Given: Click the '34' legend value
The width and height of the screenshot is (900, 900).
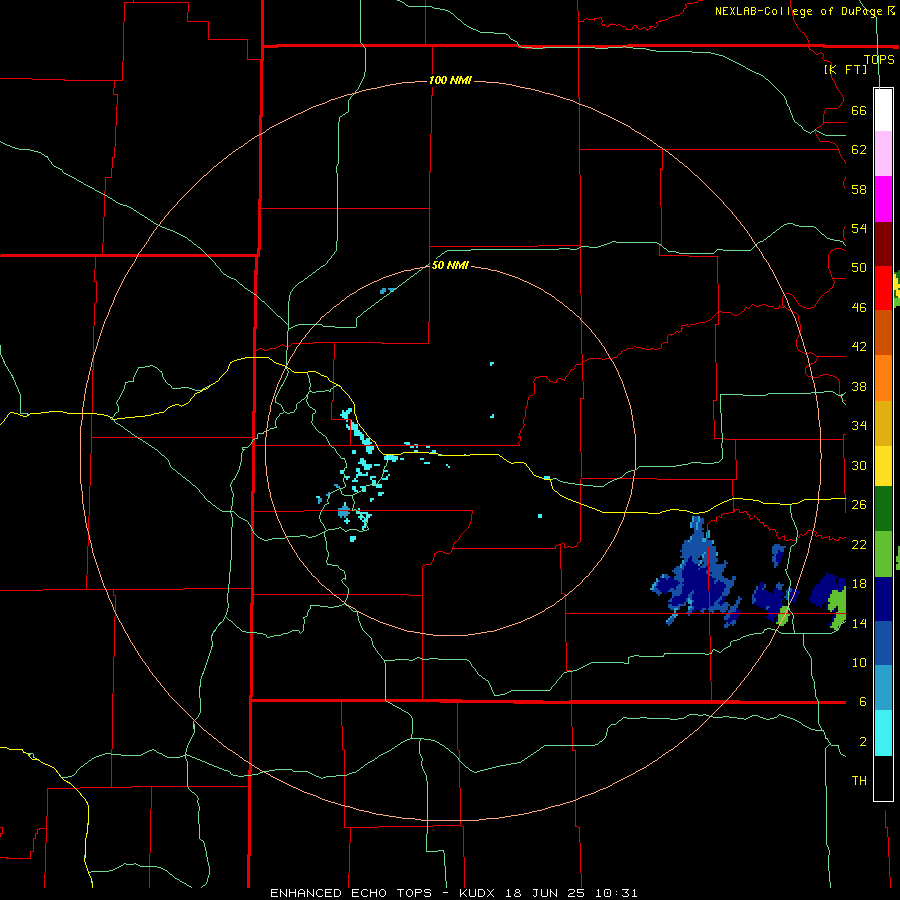Looking at the screenshot, I should 859,426.
